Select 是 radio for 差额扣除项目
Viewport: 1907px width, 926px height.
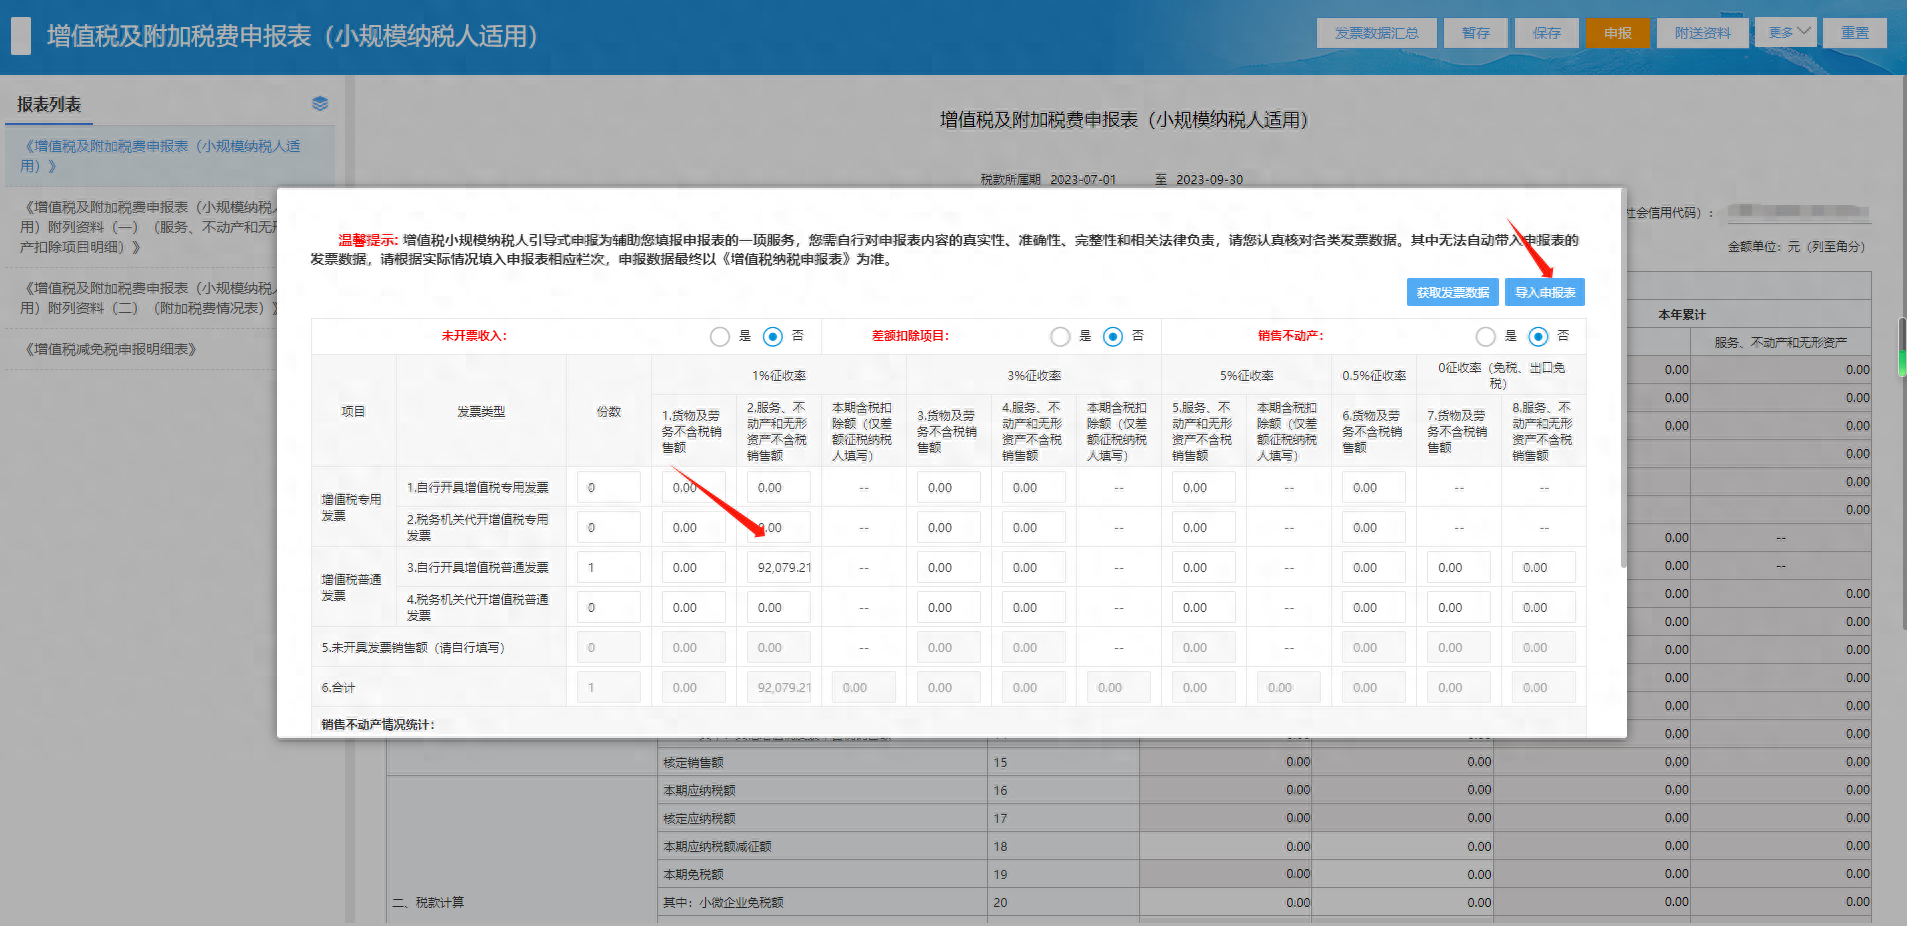[x=1060, y=337]
